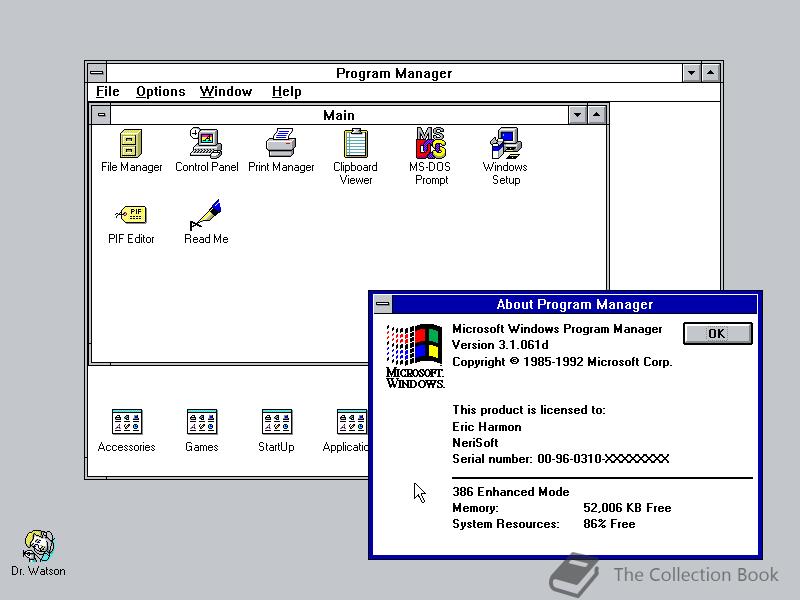Click the copyright 1985-1992 Microsoft Corp. line
Image resolution: width=800 pixels, height=600 pixels.
click(562, 362)
